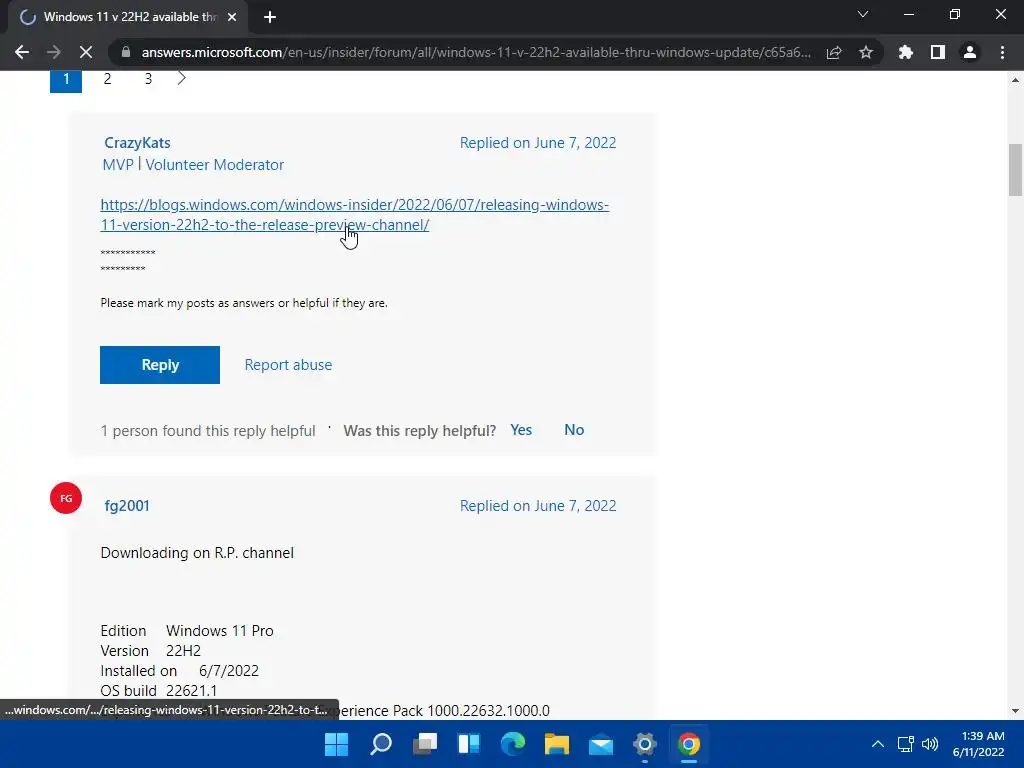The width and height of the screenshot is (1024, 768).
Task: Open the clock and date panel
Action: click(978, 744)
